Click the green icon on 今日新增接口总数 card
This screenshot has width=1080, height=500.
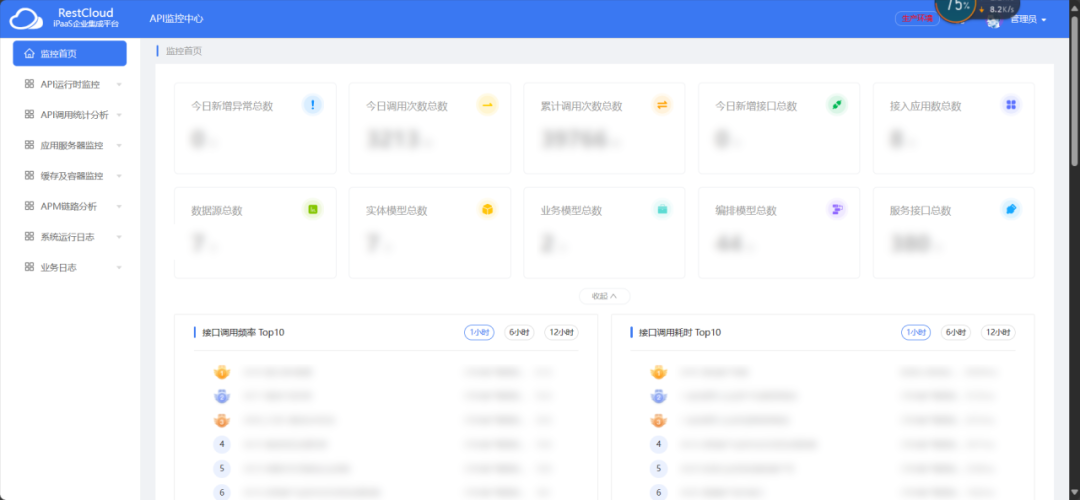[837, 105]
